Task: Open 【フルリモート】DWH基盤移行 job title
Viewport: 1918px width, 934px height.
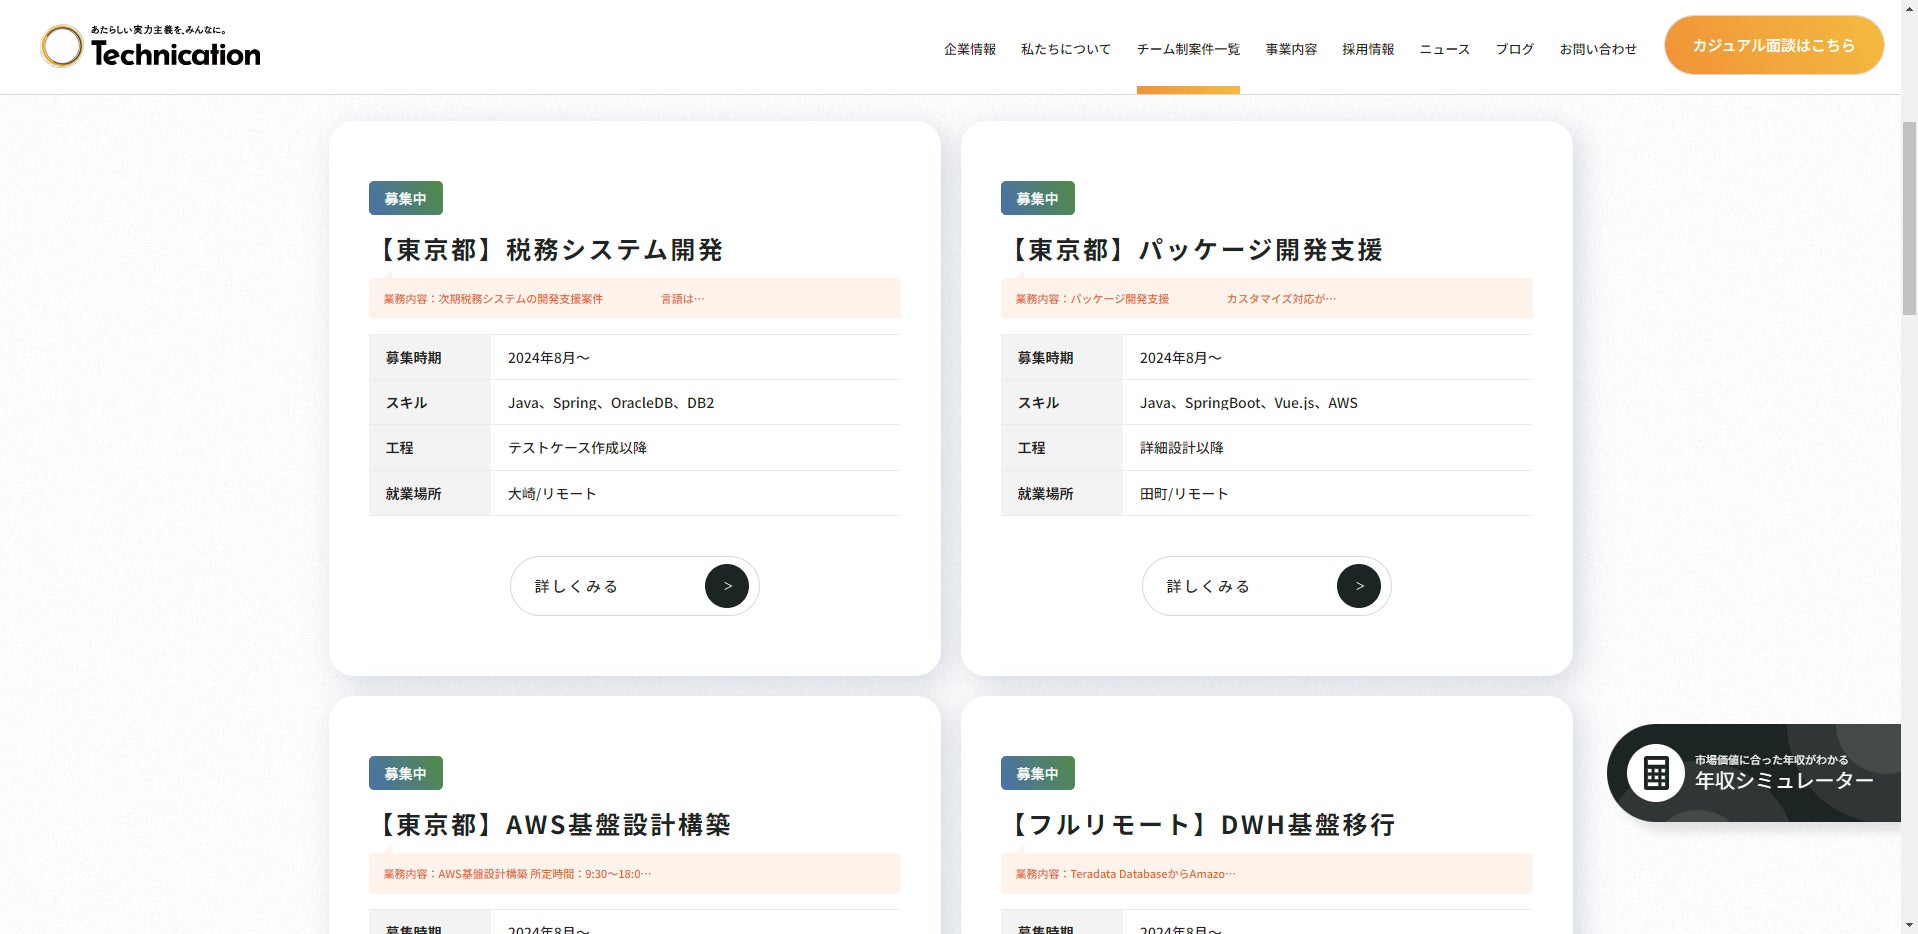Action: pos(1200,825)
